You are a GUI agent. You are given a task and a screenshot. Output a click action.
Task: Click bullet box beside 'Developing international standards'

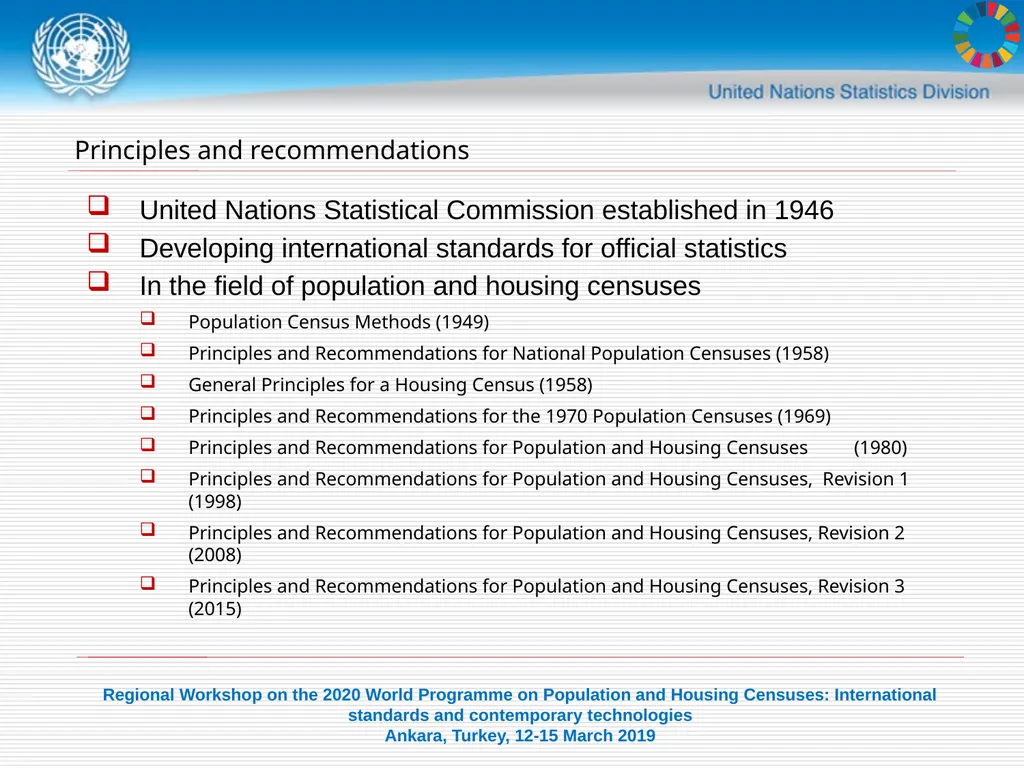[99, 243]
